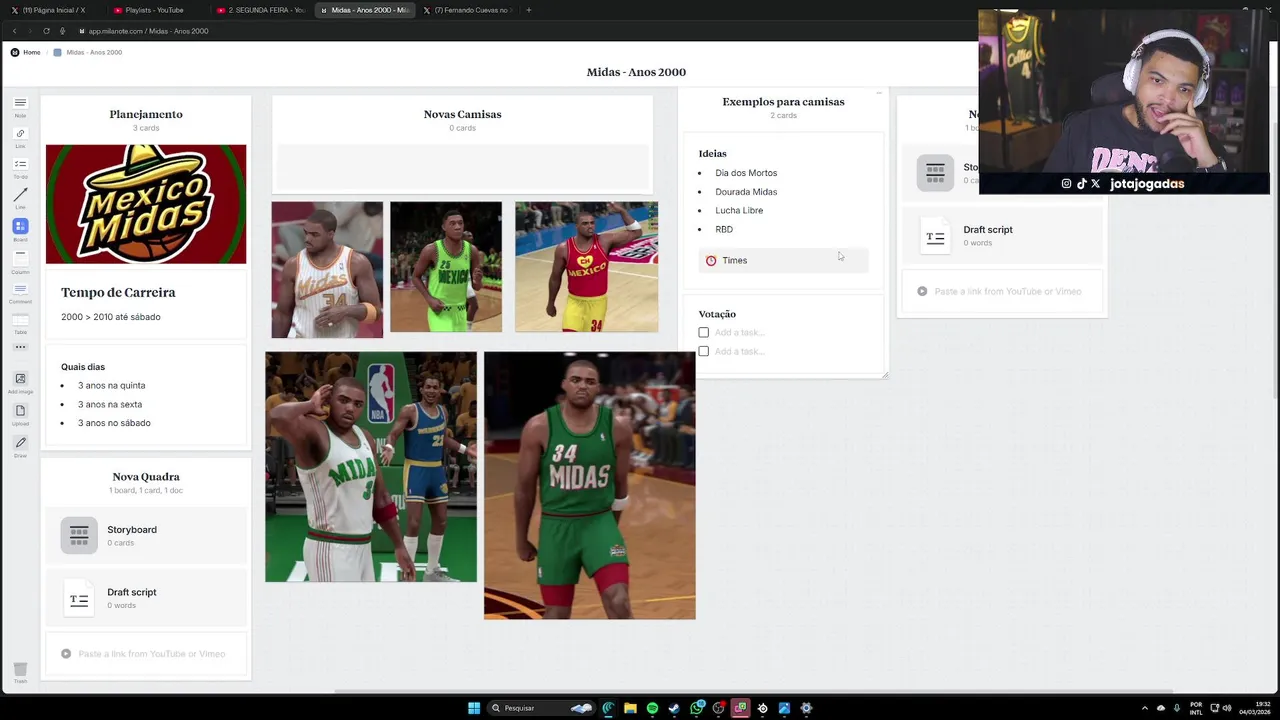Select the white Midas 34 jersey image
This screenshot has width=1280, height=720.
327,270
